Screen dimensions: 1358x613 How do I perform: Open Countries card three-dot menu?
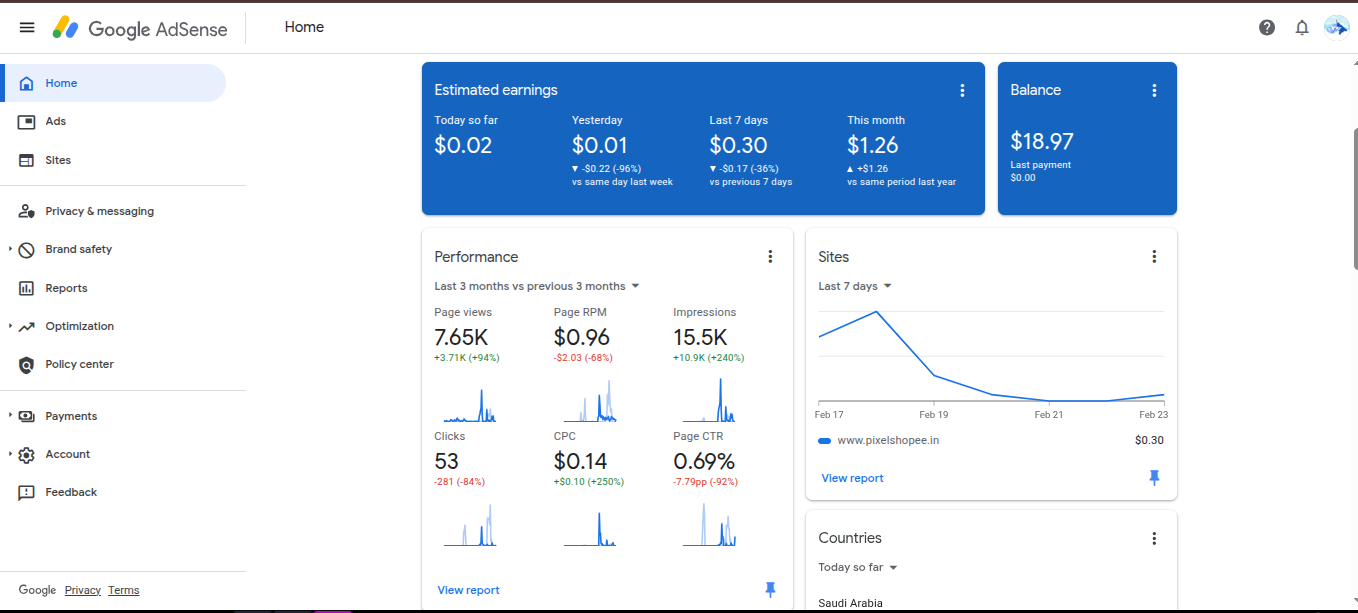[x=1154, y=538]
